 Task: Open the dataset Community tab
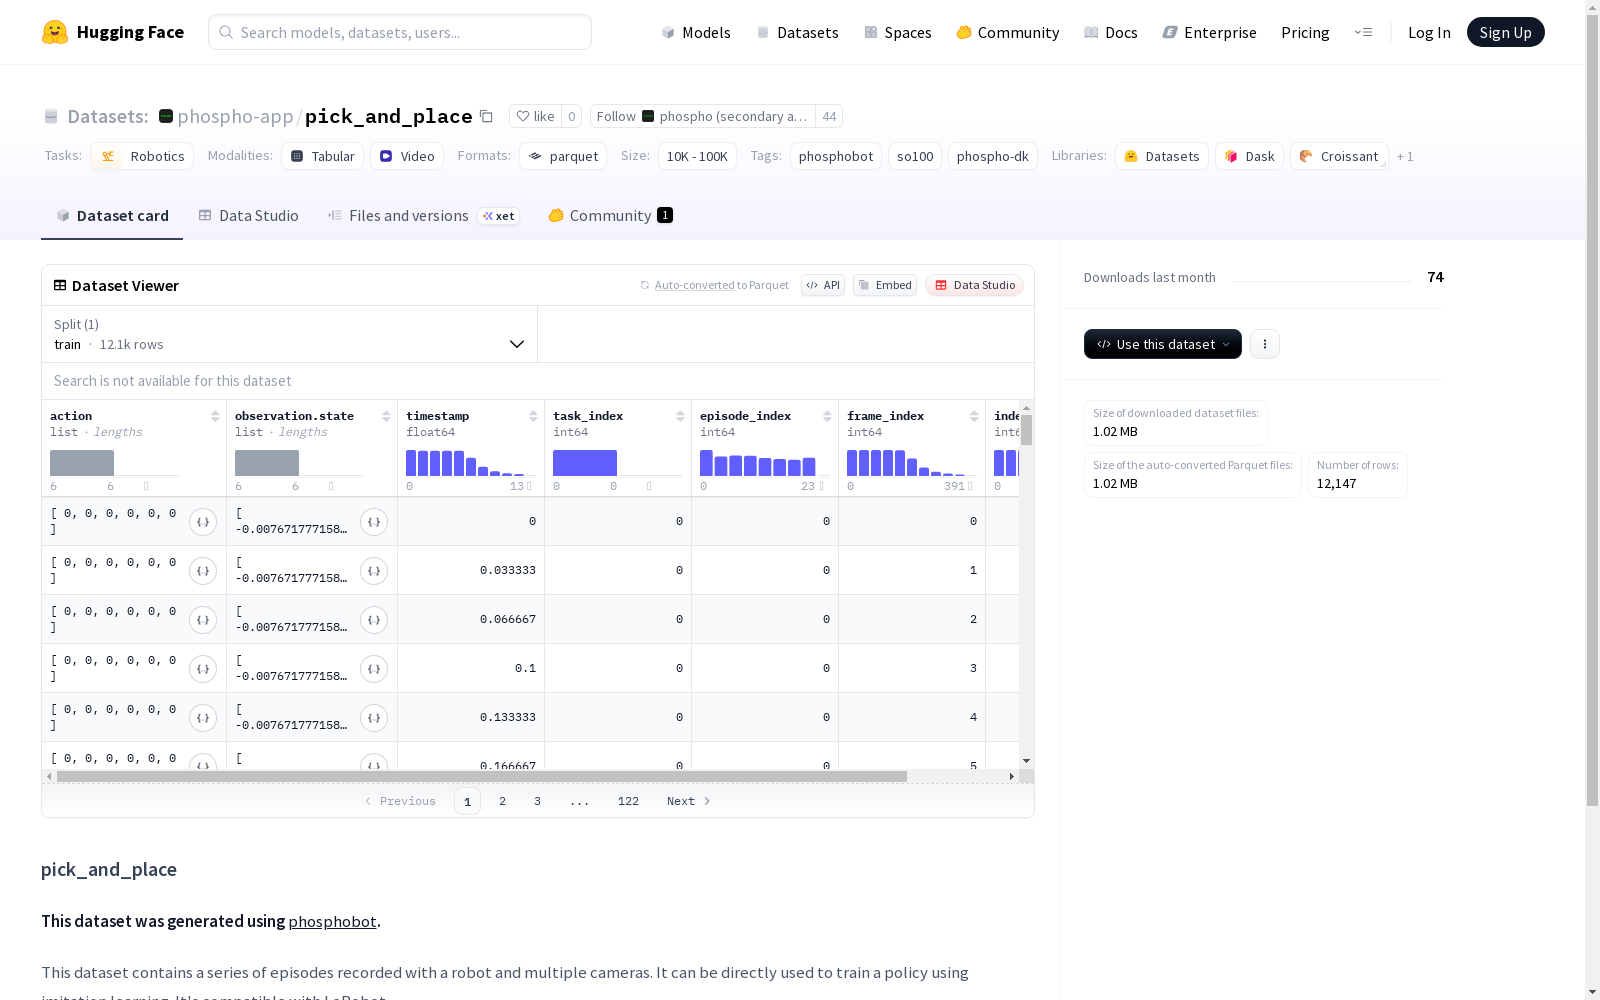click(610, 216)
